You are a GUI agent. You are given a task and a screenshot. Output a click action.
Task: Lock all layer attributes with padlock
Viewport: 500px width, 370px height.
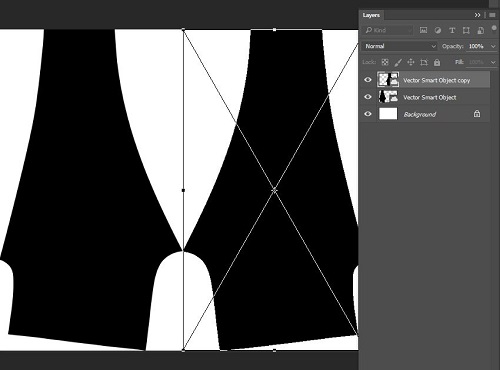tap(437, 62)
